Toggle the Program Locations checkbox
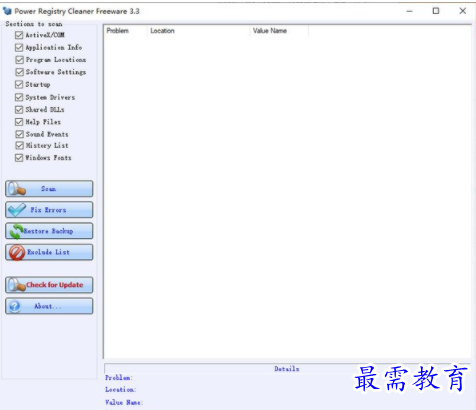 pyautogui.click(x=19, y=60)
